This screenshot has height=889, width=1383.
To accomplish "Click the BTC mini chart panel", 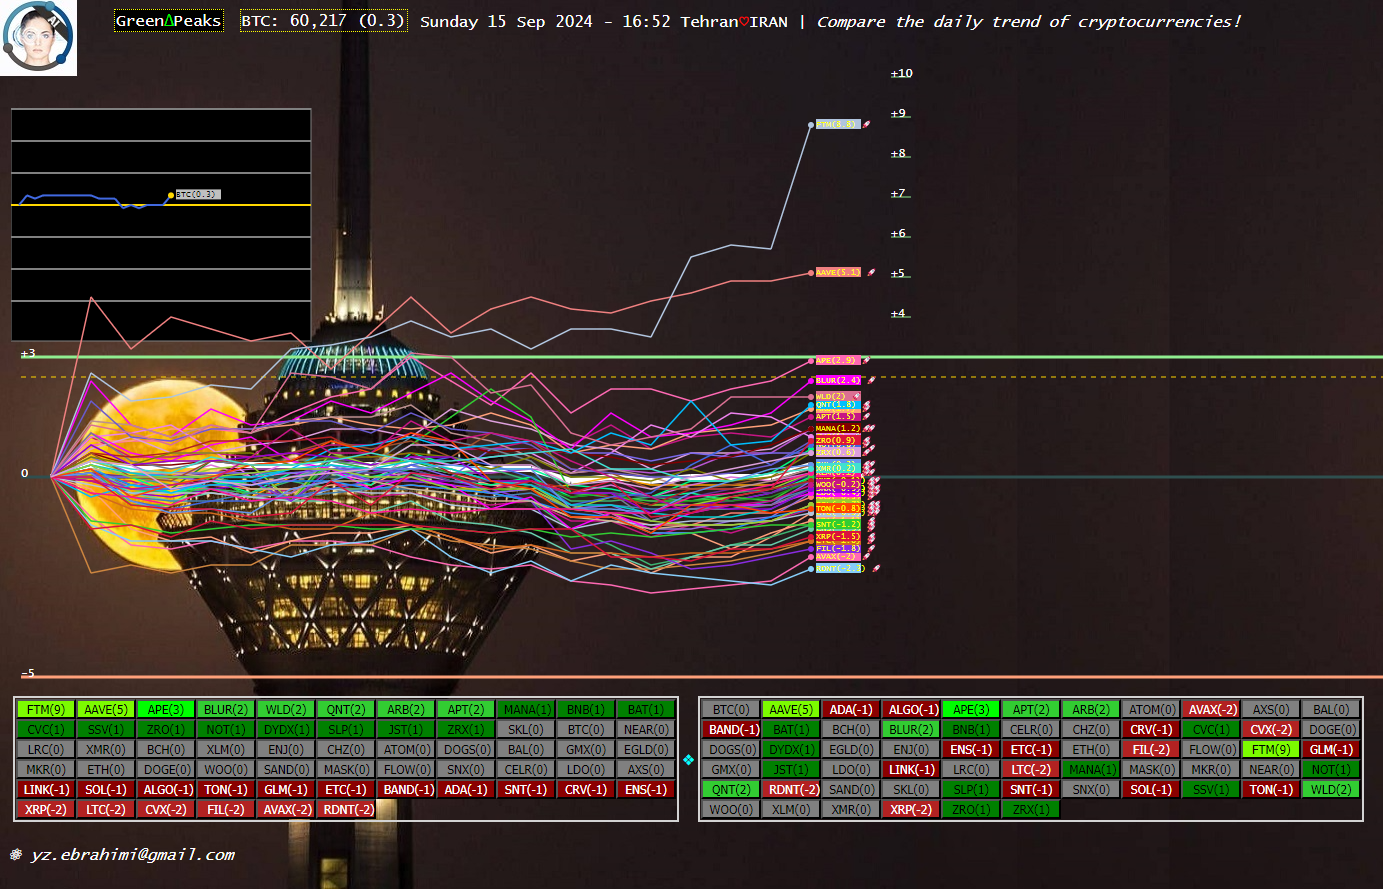I will [x=161, y=225].
